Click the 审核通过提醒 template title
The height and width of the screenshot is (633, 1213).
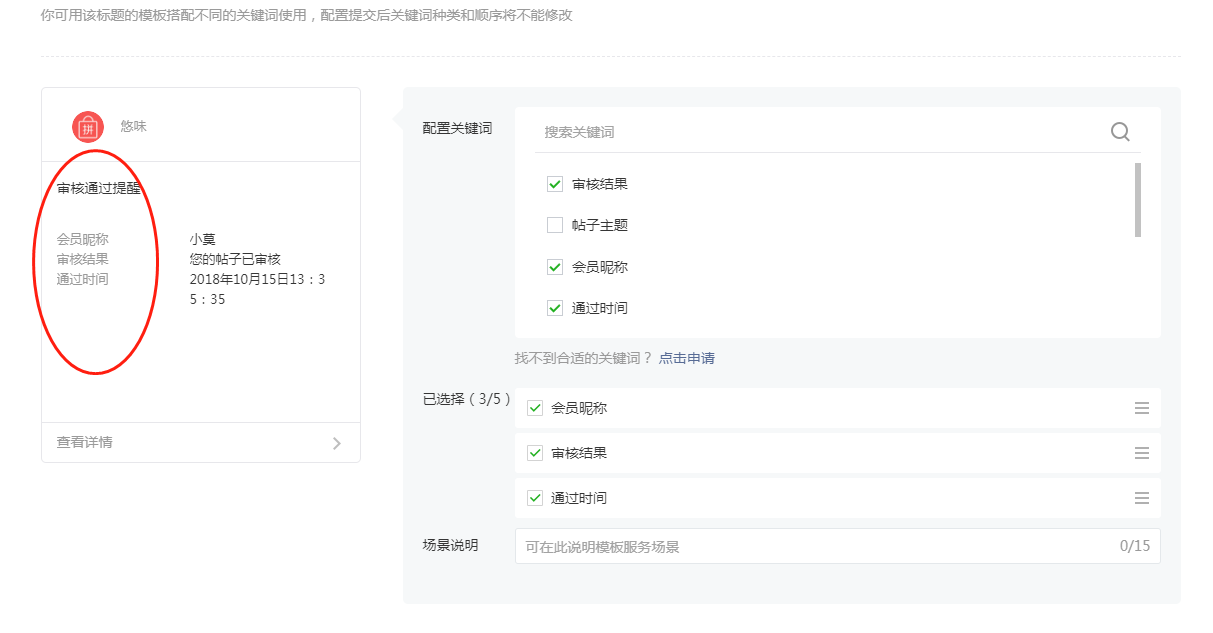point(99,188)
